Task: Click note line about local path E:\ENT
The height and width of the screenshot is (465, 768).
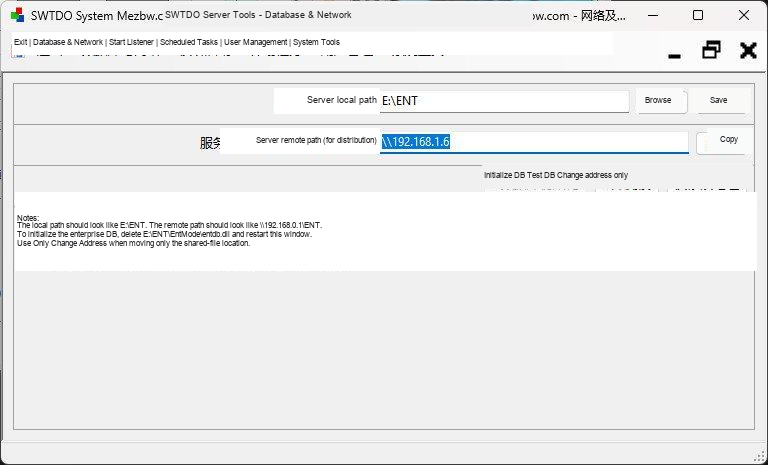Action: point(169,225)
